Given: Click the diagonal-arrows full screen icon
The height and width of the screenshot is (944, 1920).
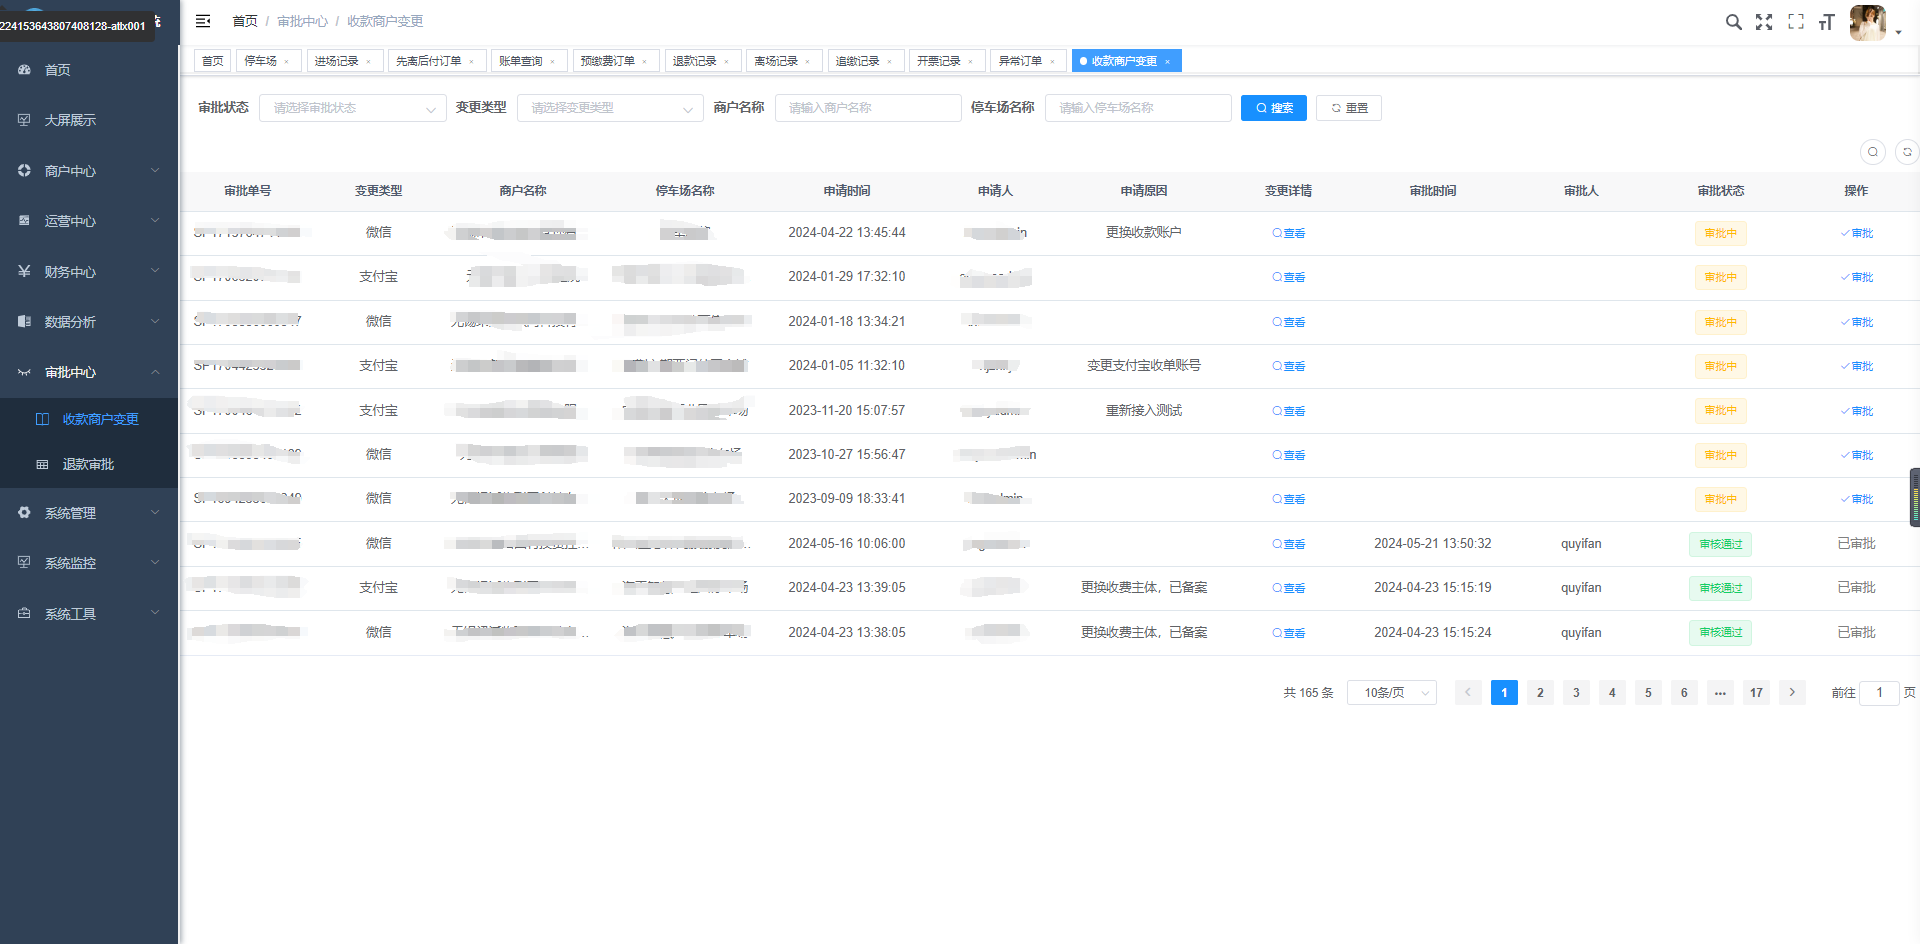Looking at the screenshot, I should (1764, 22).
